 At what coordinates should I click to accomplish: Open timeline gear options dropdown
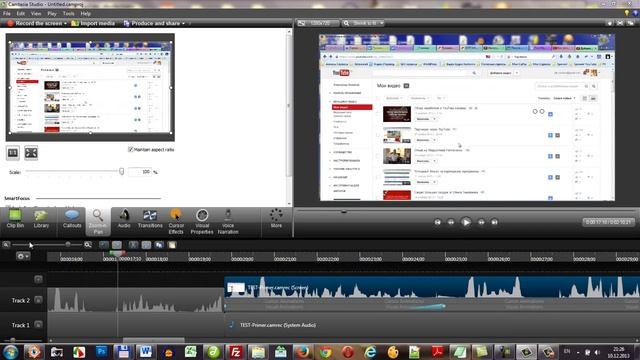[23, 256]
